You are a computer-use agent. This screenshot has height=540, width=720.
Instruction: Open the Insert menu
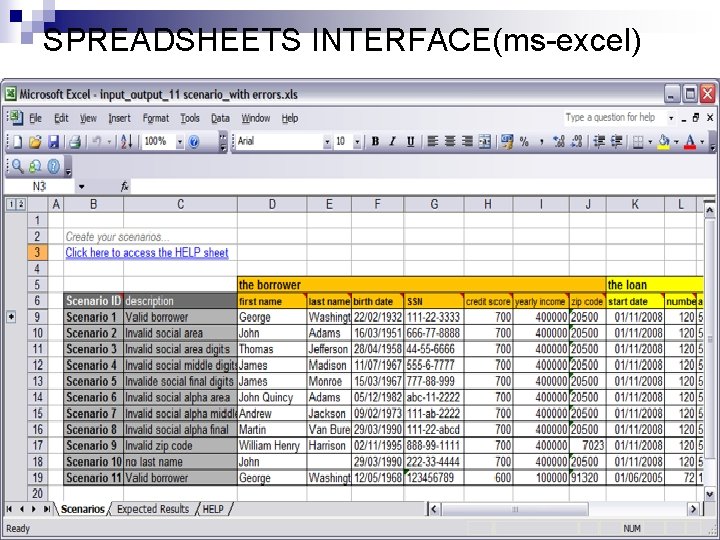coord(119,118)
